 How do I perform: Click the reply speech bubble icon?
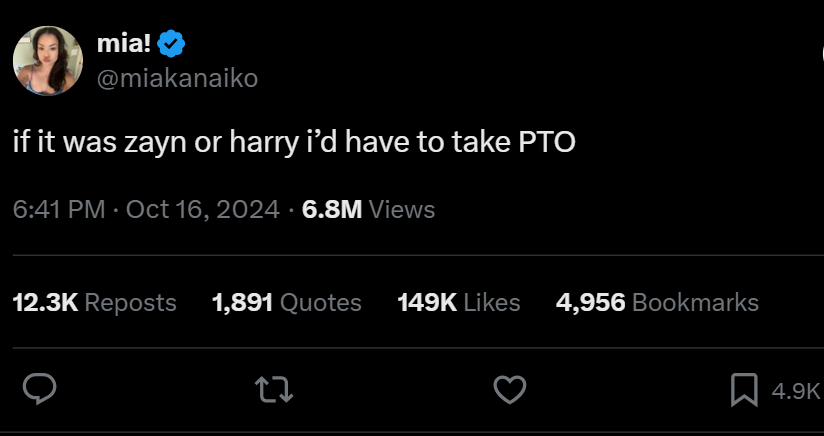pos(41,390)
